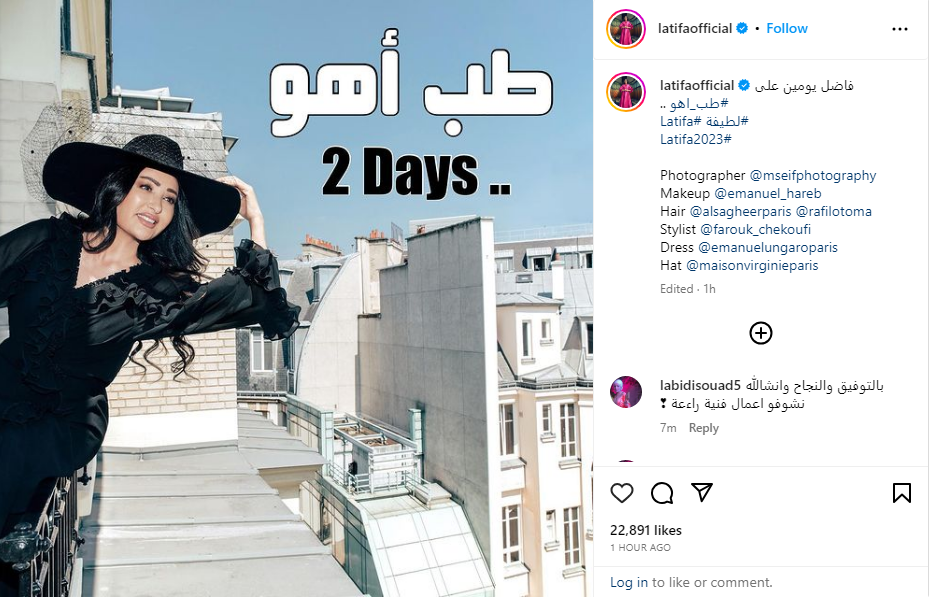Open the @emanuel_hareb makeup link

pos(768,193)
